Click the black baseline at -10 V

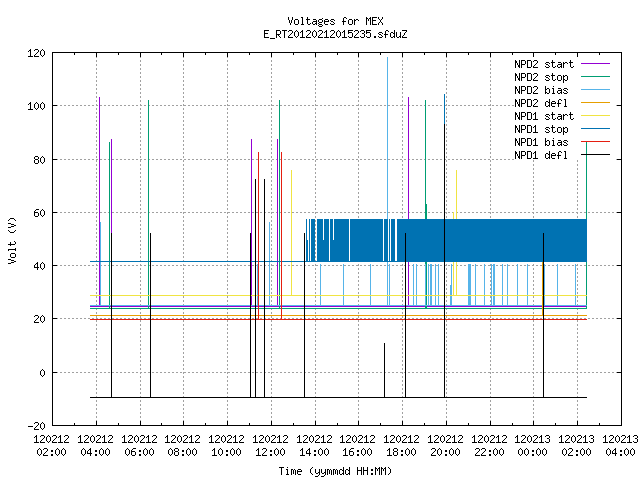pyautogui.click(x=338, y=397)
